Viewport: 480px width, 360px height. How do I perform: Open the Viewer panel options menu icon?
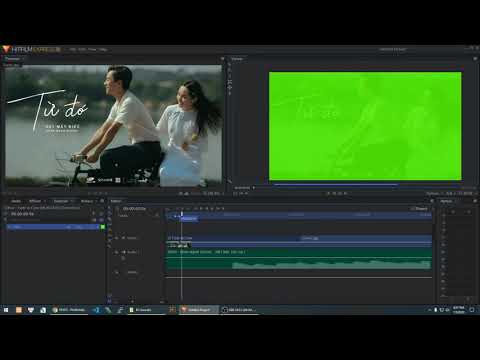coord(475,59)
